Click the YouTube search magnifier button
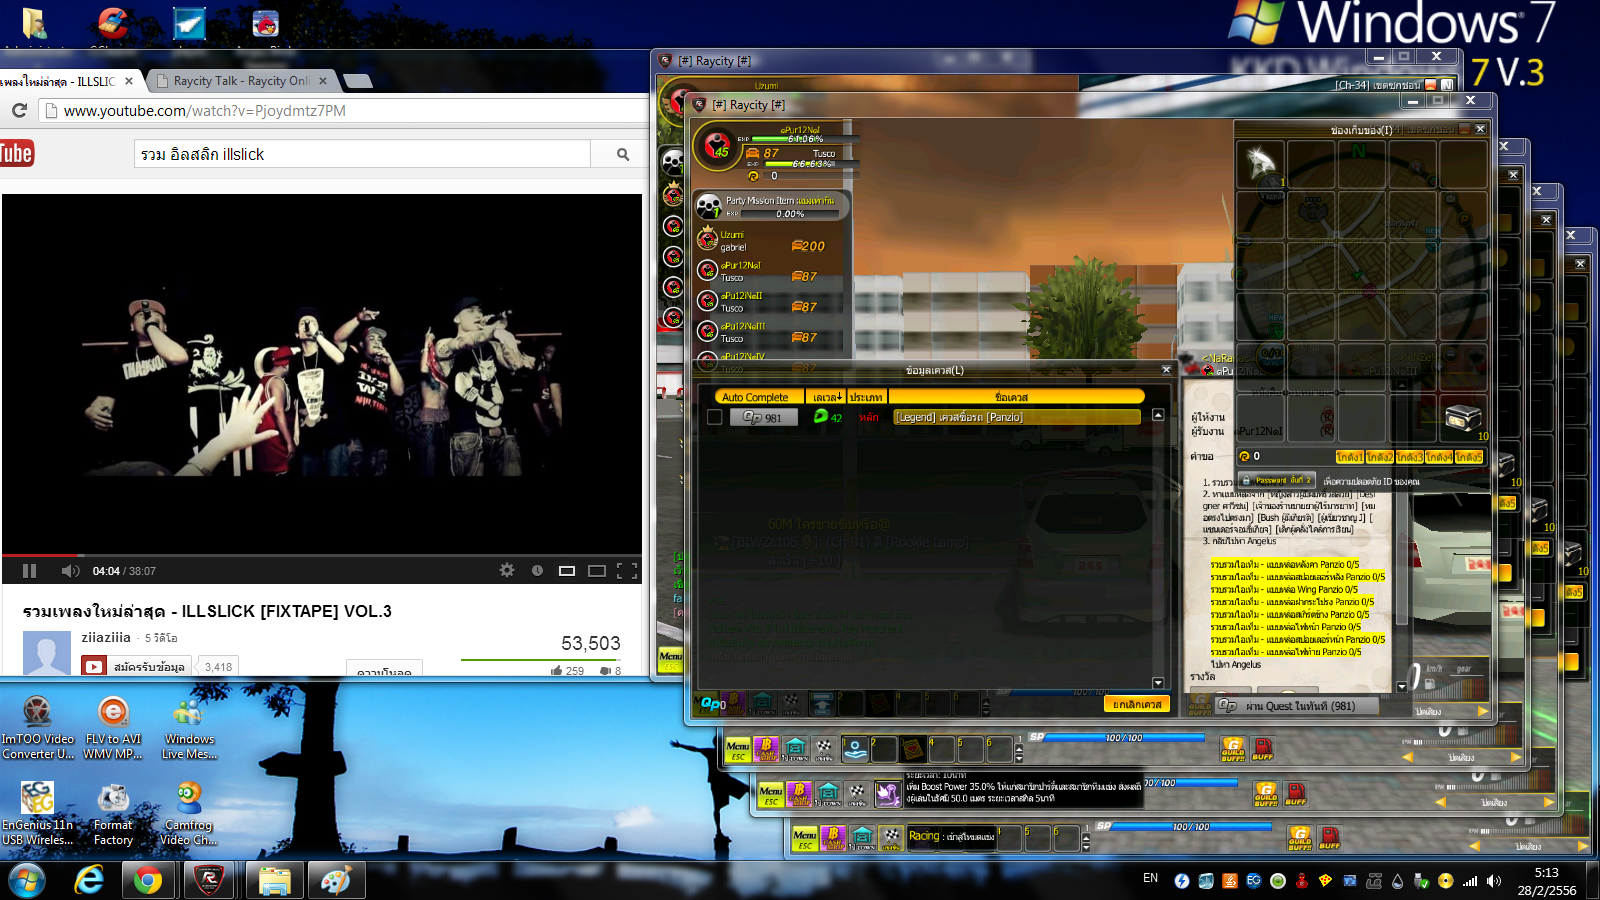This screenshot has width=1600, height=900. pyautogui.click(x=623, y=154)
